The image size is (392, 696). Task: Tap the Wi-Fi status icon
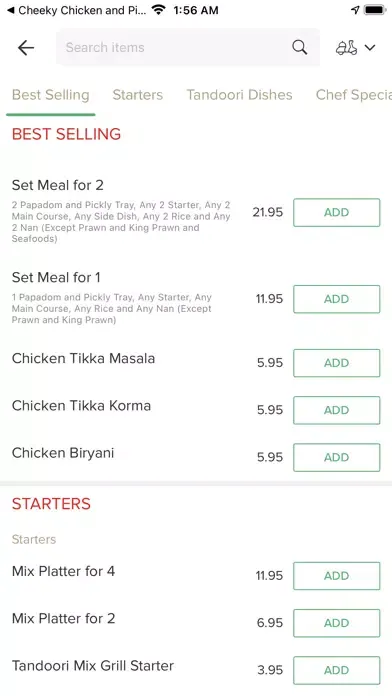click(158, 10)
